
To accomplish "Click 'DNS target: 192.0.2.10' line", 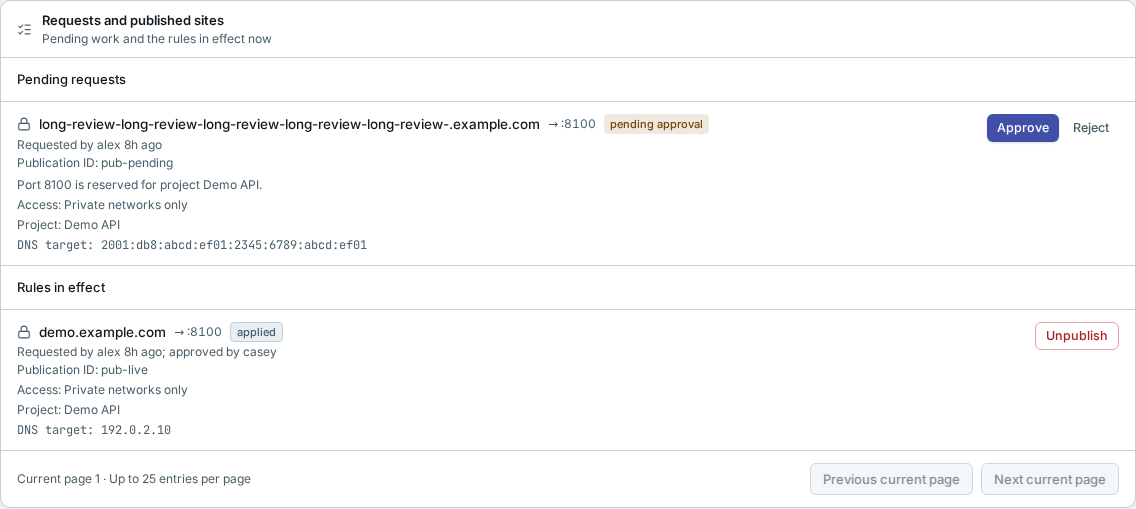I will [x=94, y=430].
